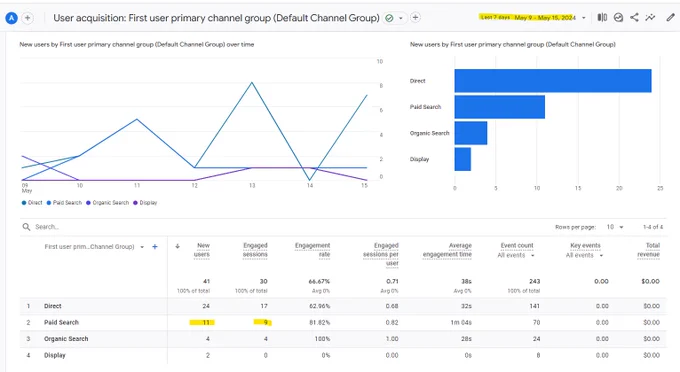Click the 'Key events' column header
This screenshot has height=372, width=680.
click(585, 245)
